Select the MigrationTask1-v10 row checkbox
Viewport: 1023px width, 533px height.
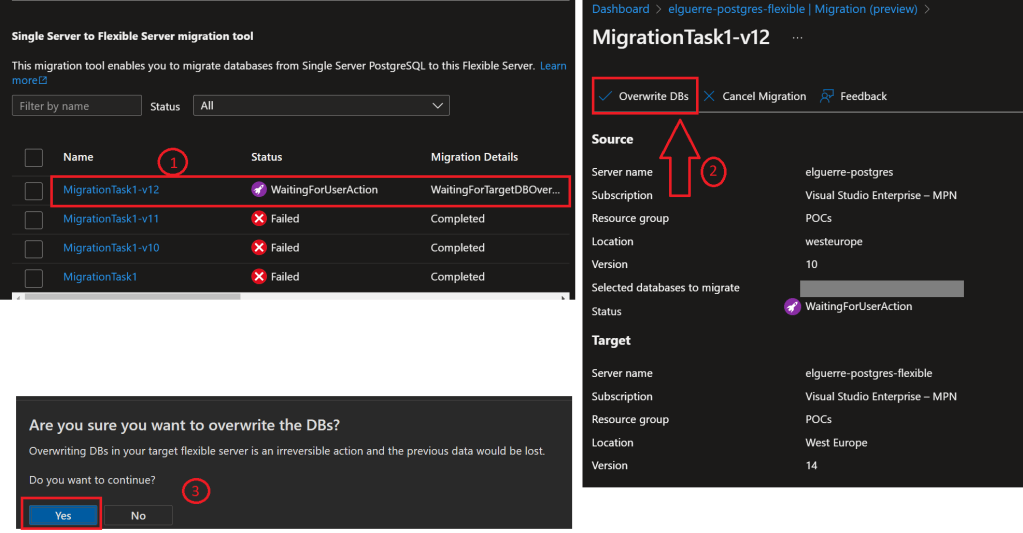point(34,248)
